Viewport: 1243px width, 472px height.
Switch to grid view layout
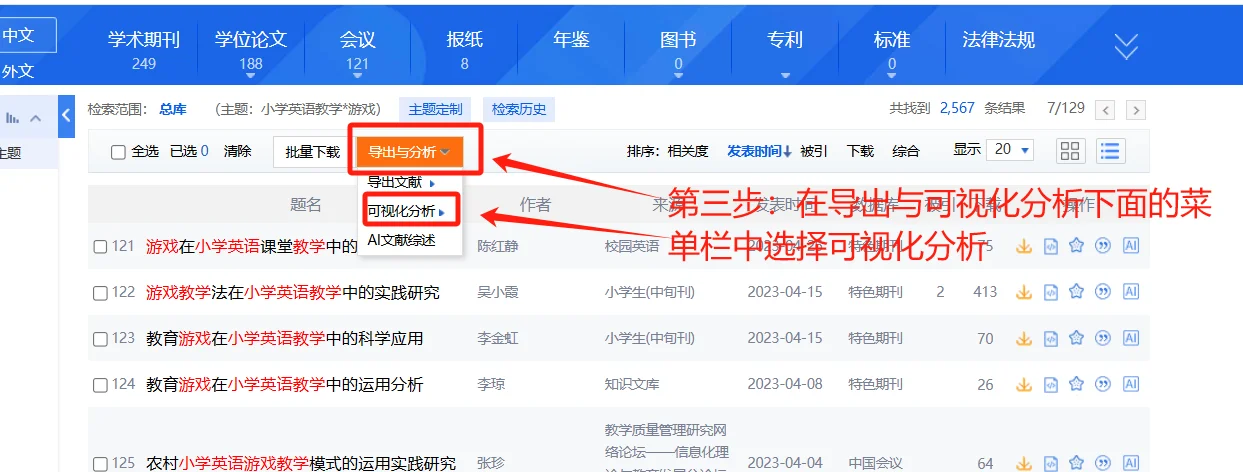(1071, 151)
